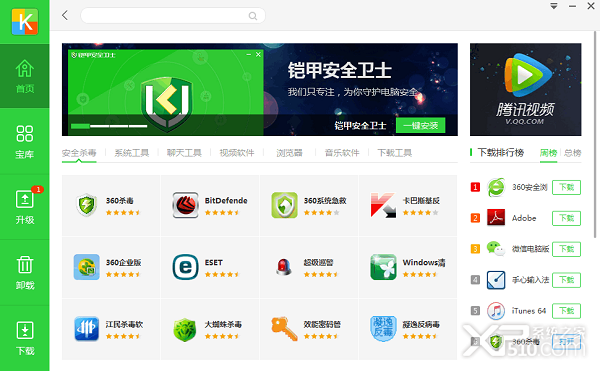Click the search magnifier icon

253,16
